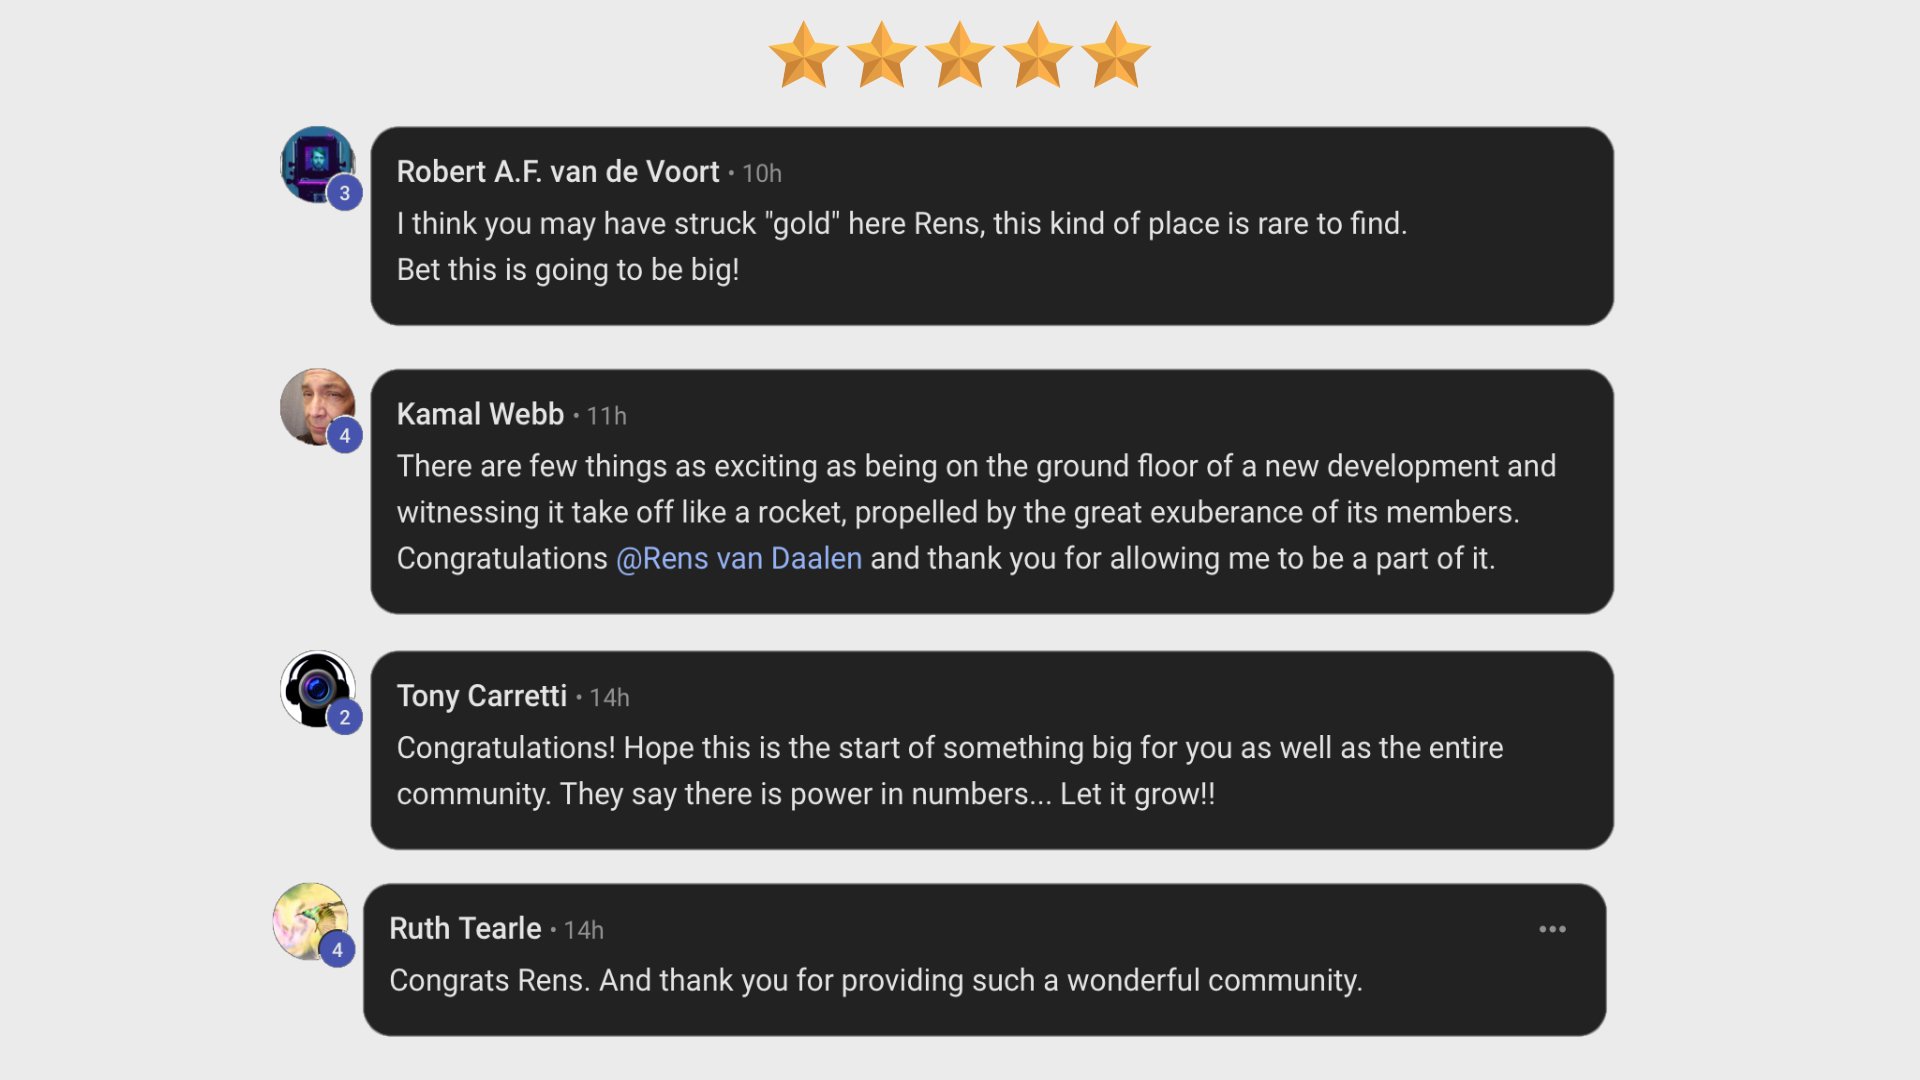
Task: Open the three-dot menu on Ruth's comment
Action: coord(1552,929)
